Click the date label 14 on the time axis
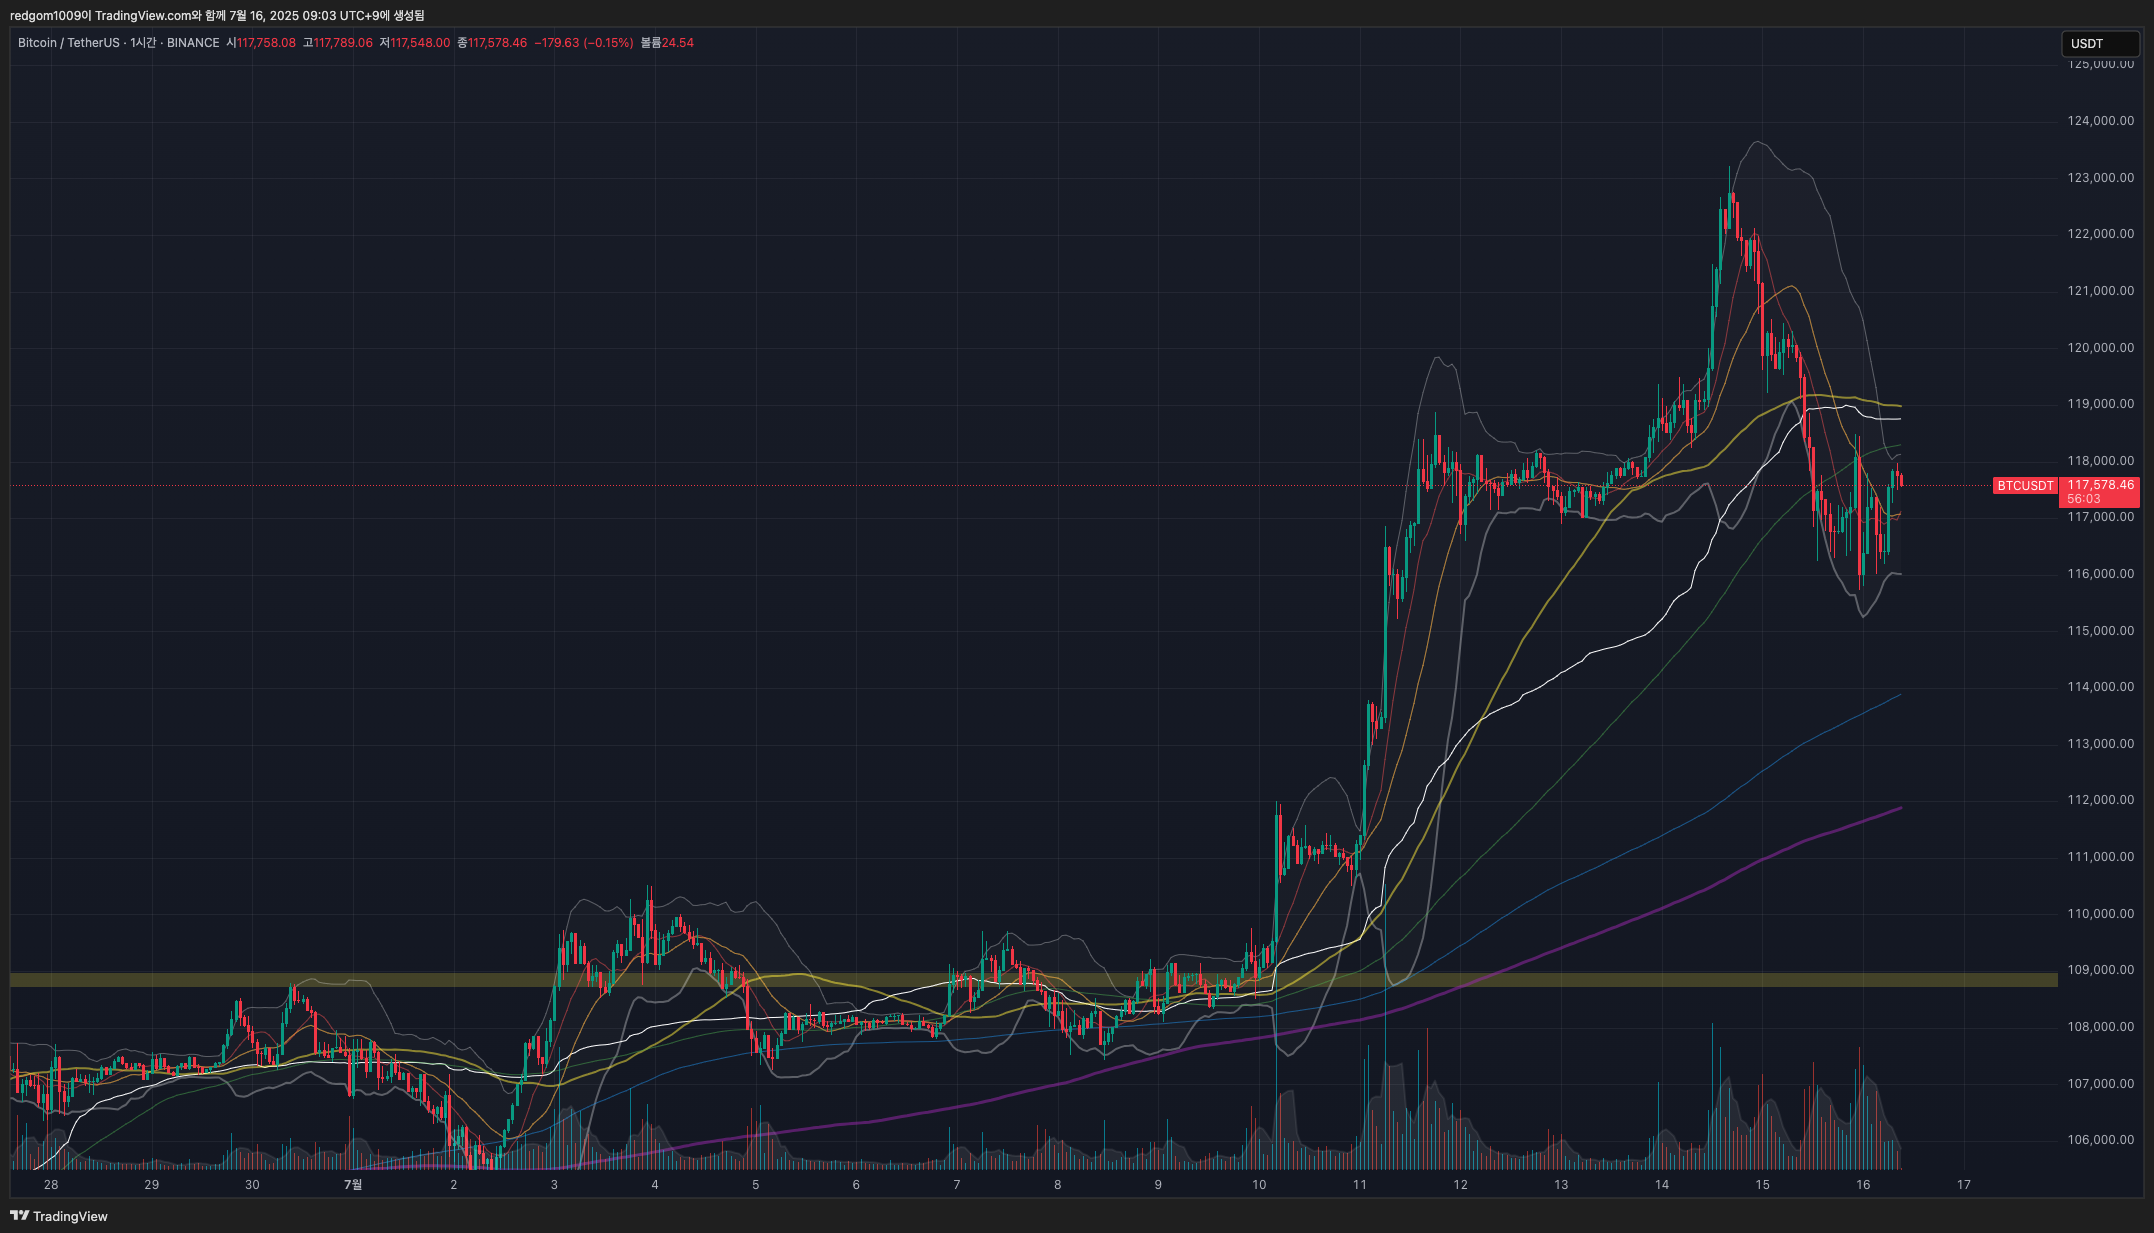The width and height of the screenshot is (2154, 1233). 1662,1185
